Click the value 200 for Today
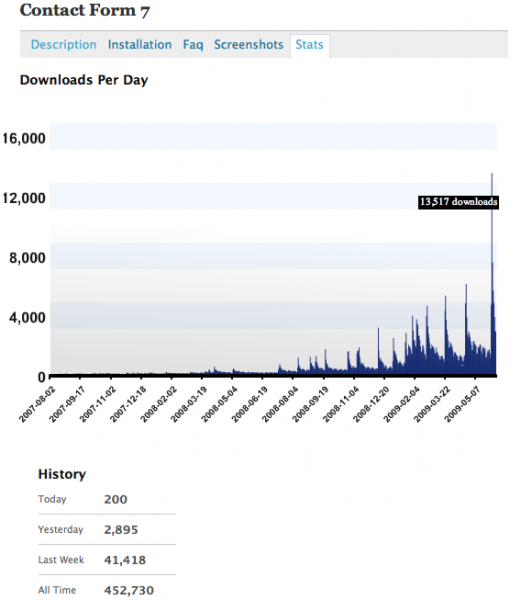This screenshot has width=521, height=600. 116,499
